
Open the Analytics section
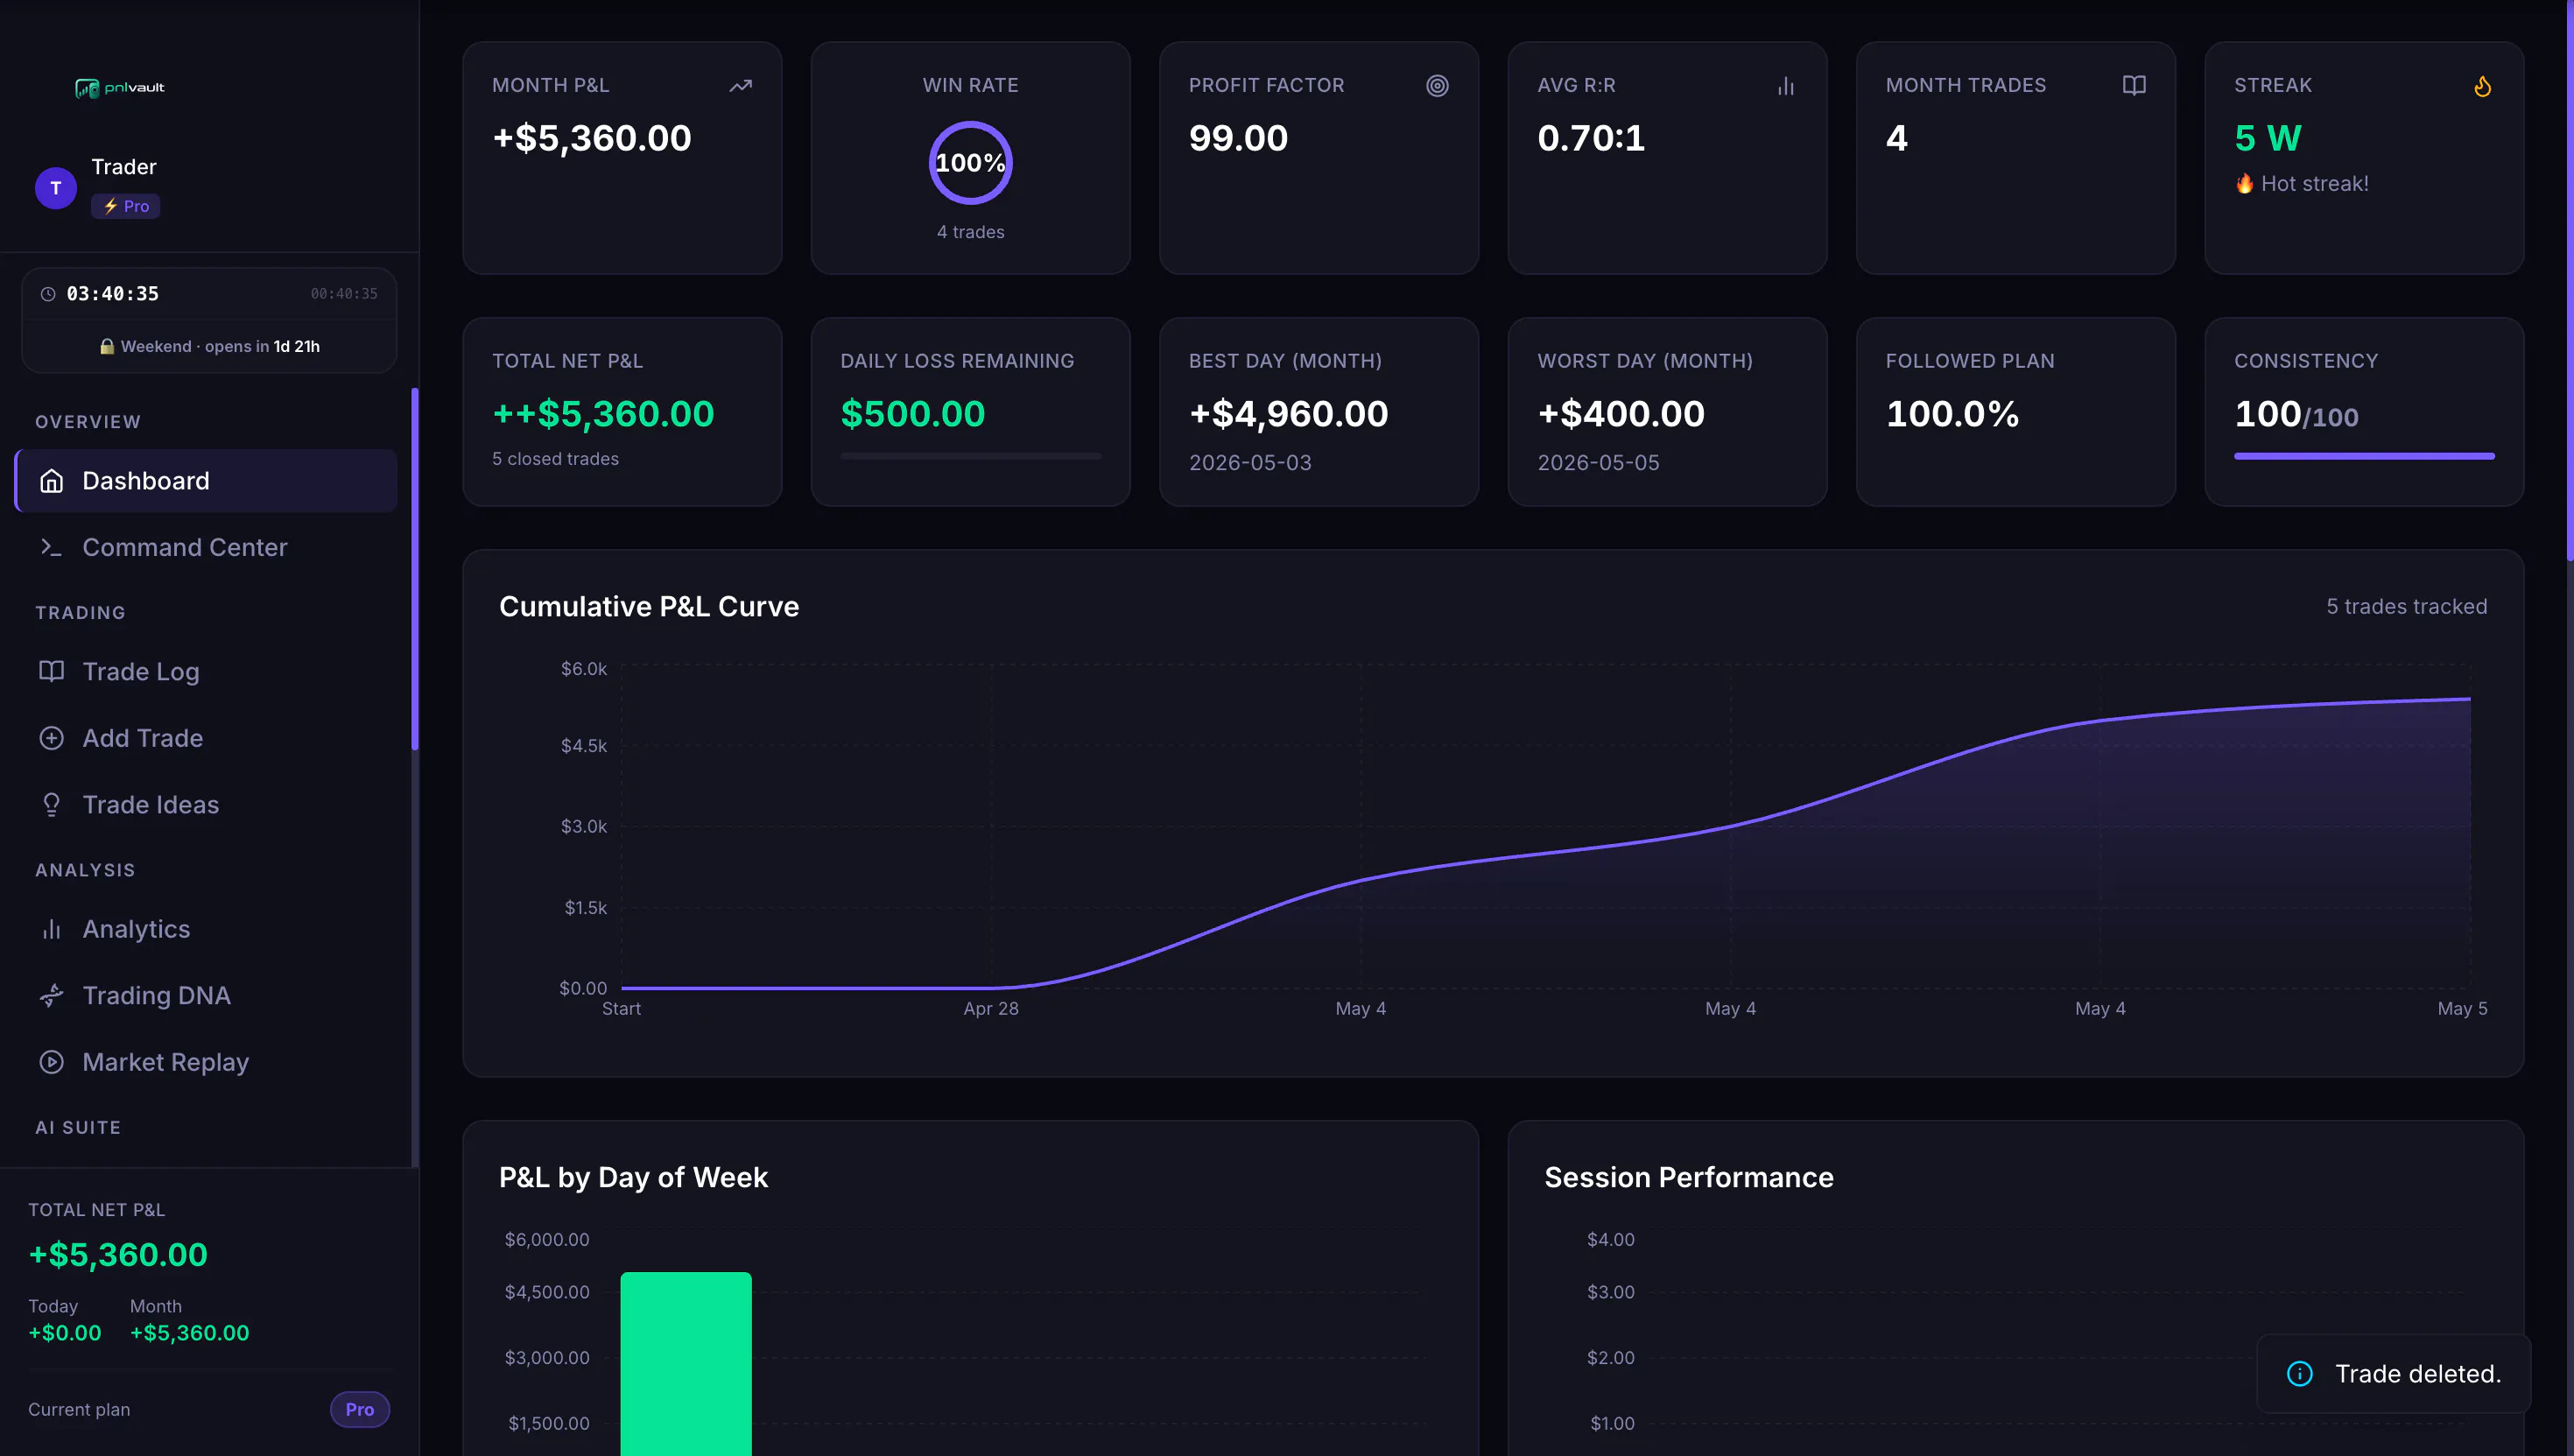point(207,929)
